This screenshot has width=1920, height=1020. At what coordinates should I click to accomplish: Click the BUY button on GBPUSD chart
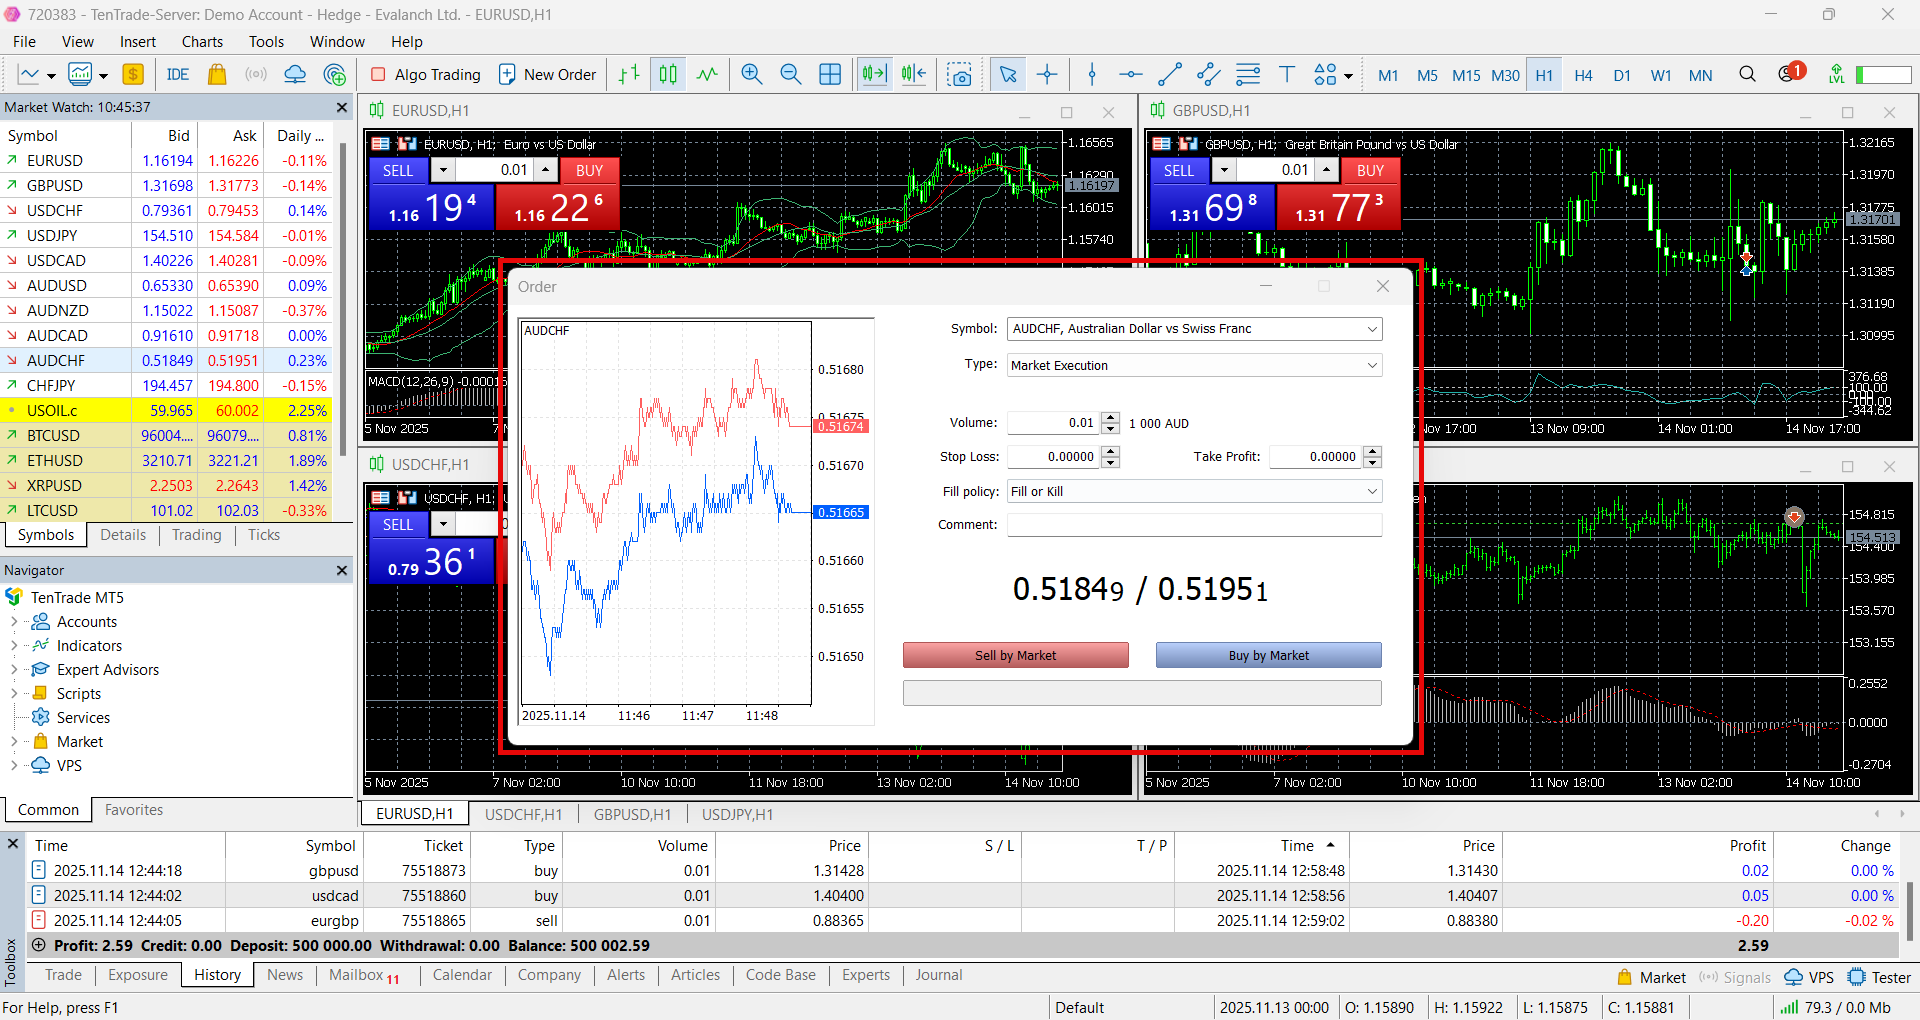coord(1370,170)
